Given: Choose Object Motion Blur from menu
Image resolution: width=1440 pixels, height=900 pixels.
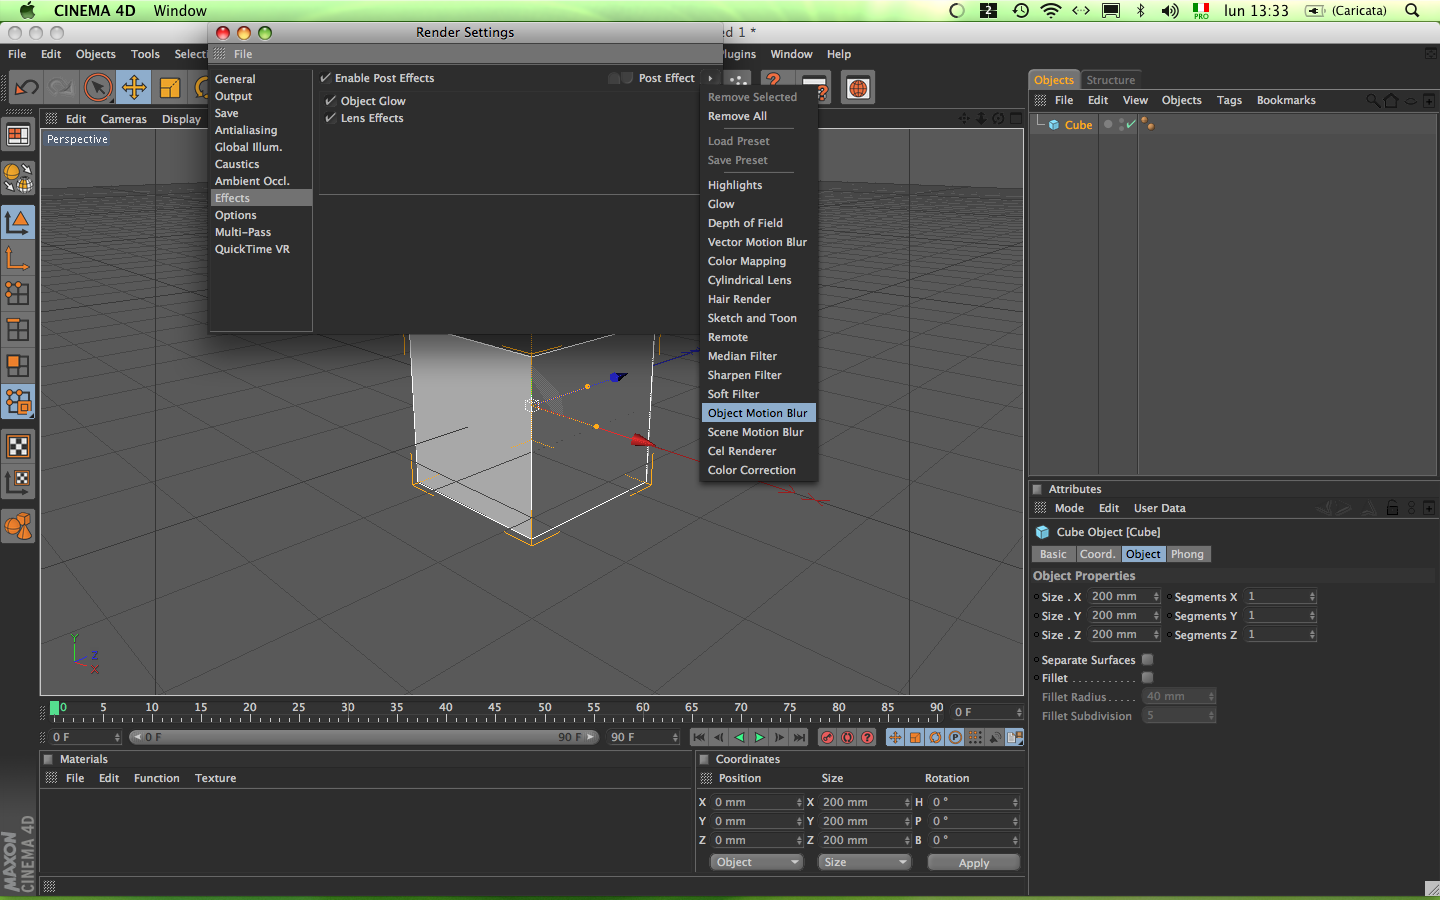Looking at the screenshot, I should [x=757, y=413].
